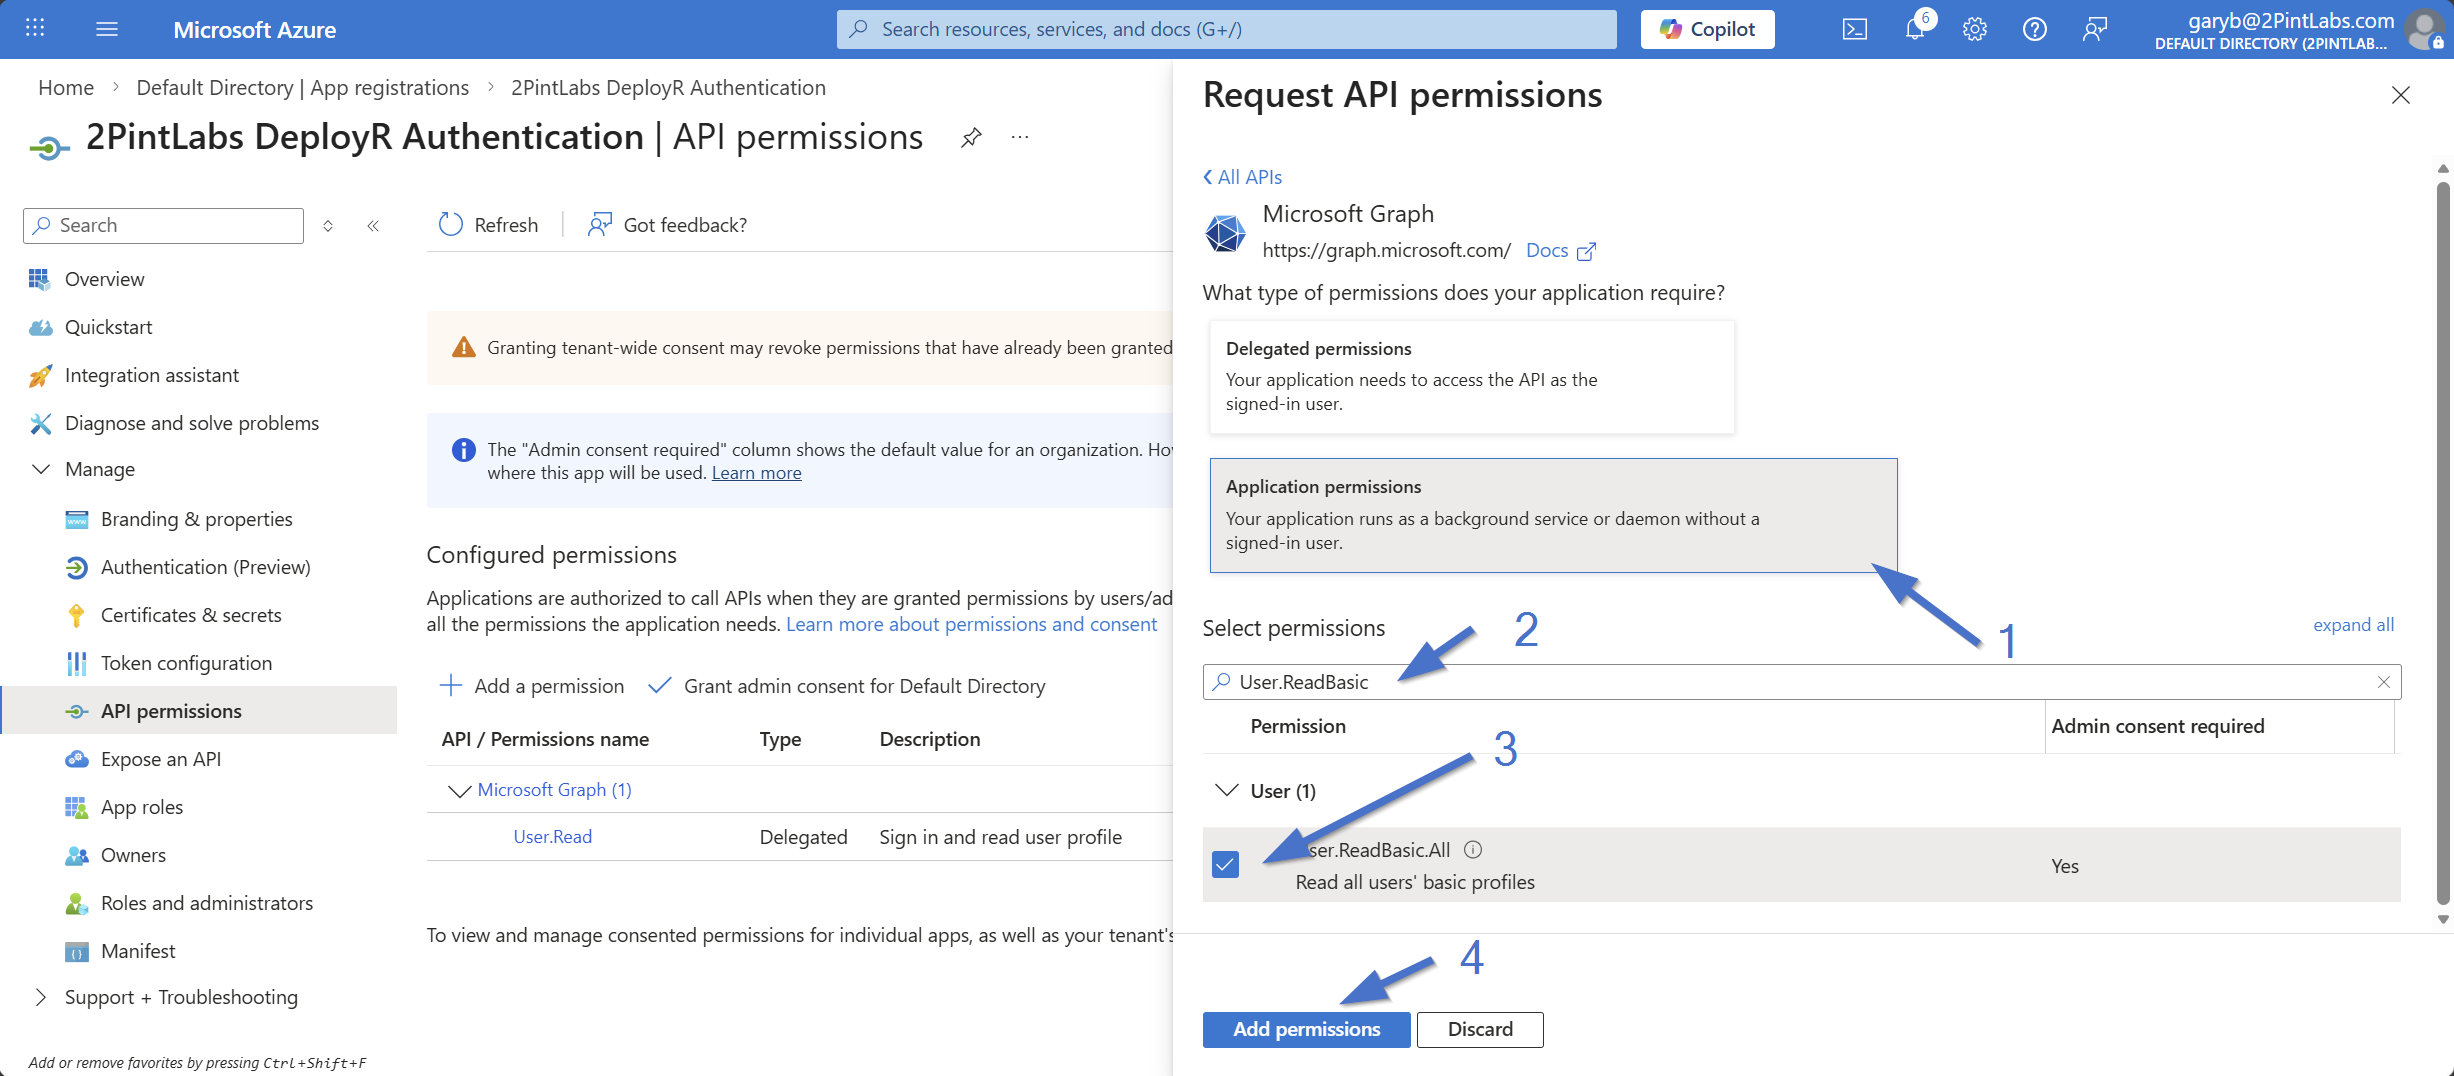
Task: Expand Support + Troubleshooting section
Action: [x=41, y=997]
